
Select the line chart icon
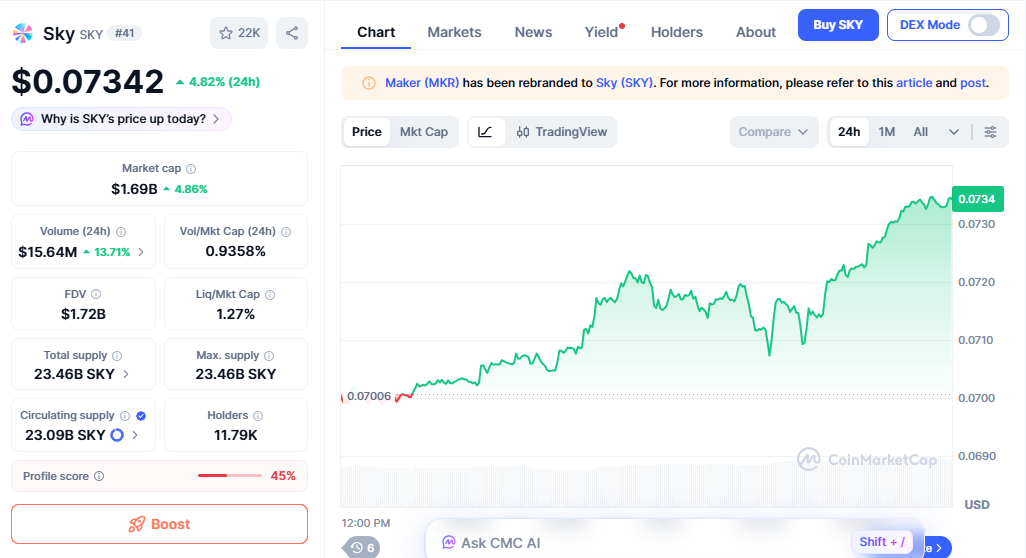[x=485, y=132]
